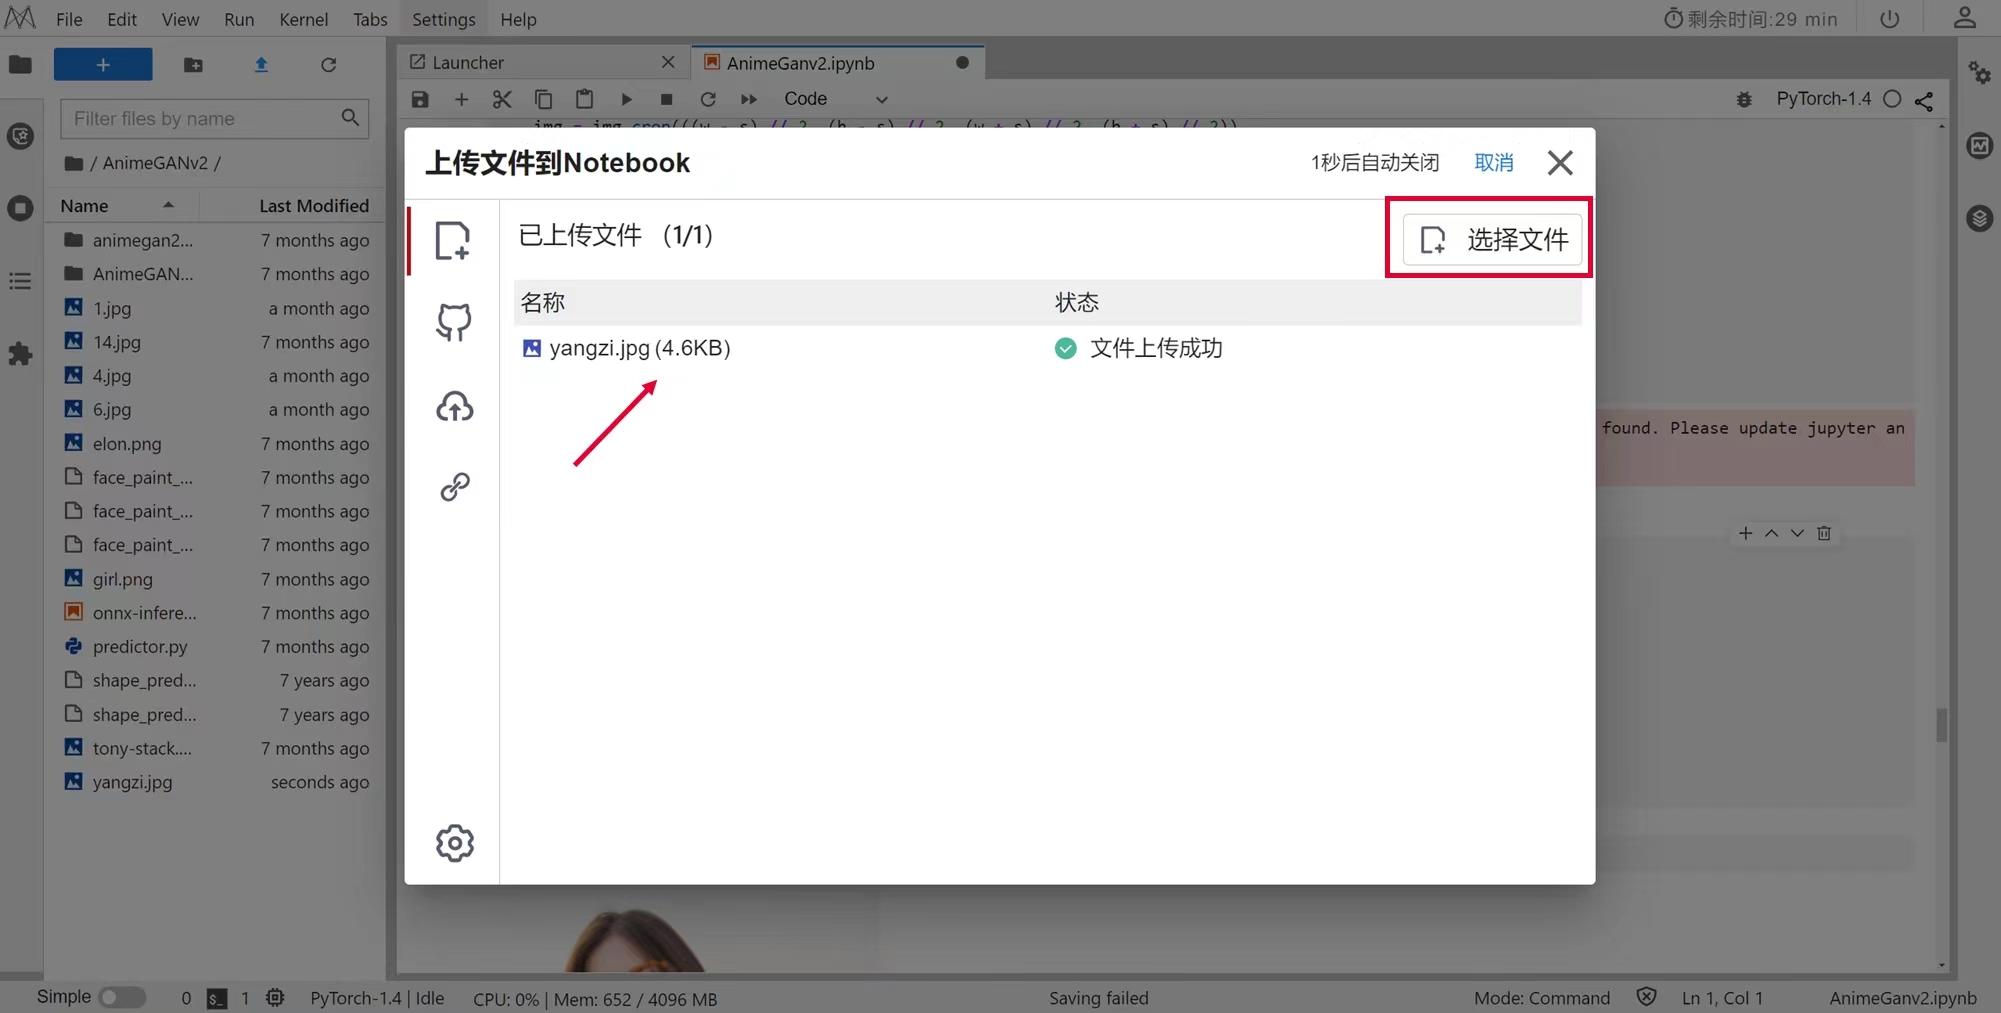Open the debugger bug icon
This screenshot has height=1013, width=2001.
point(1744,99)
